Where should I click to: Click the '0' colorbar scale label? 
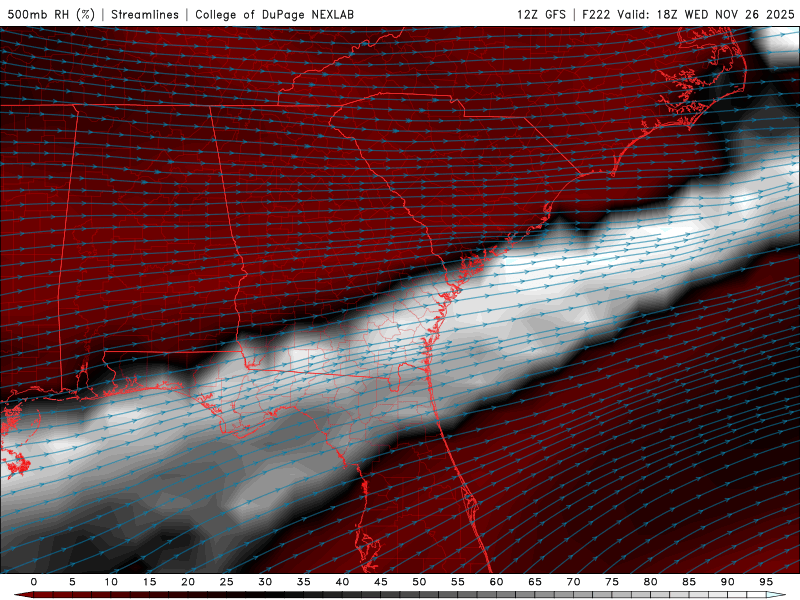(x=34, y=582)
